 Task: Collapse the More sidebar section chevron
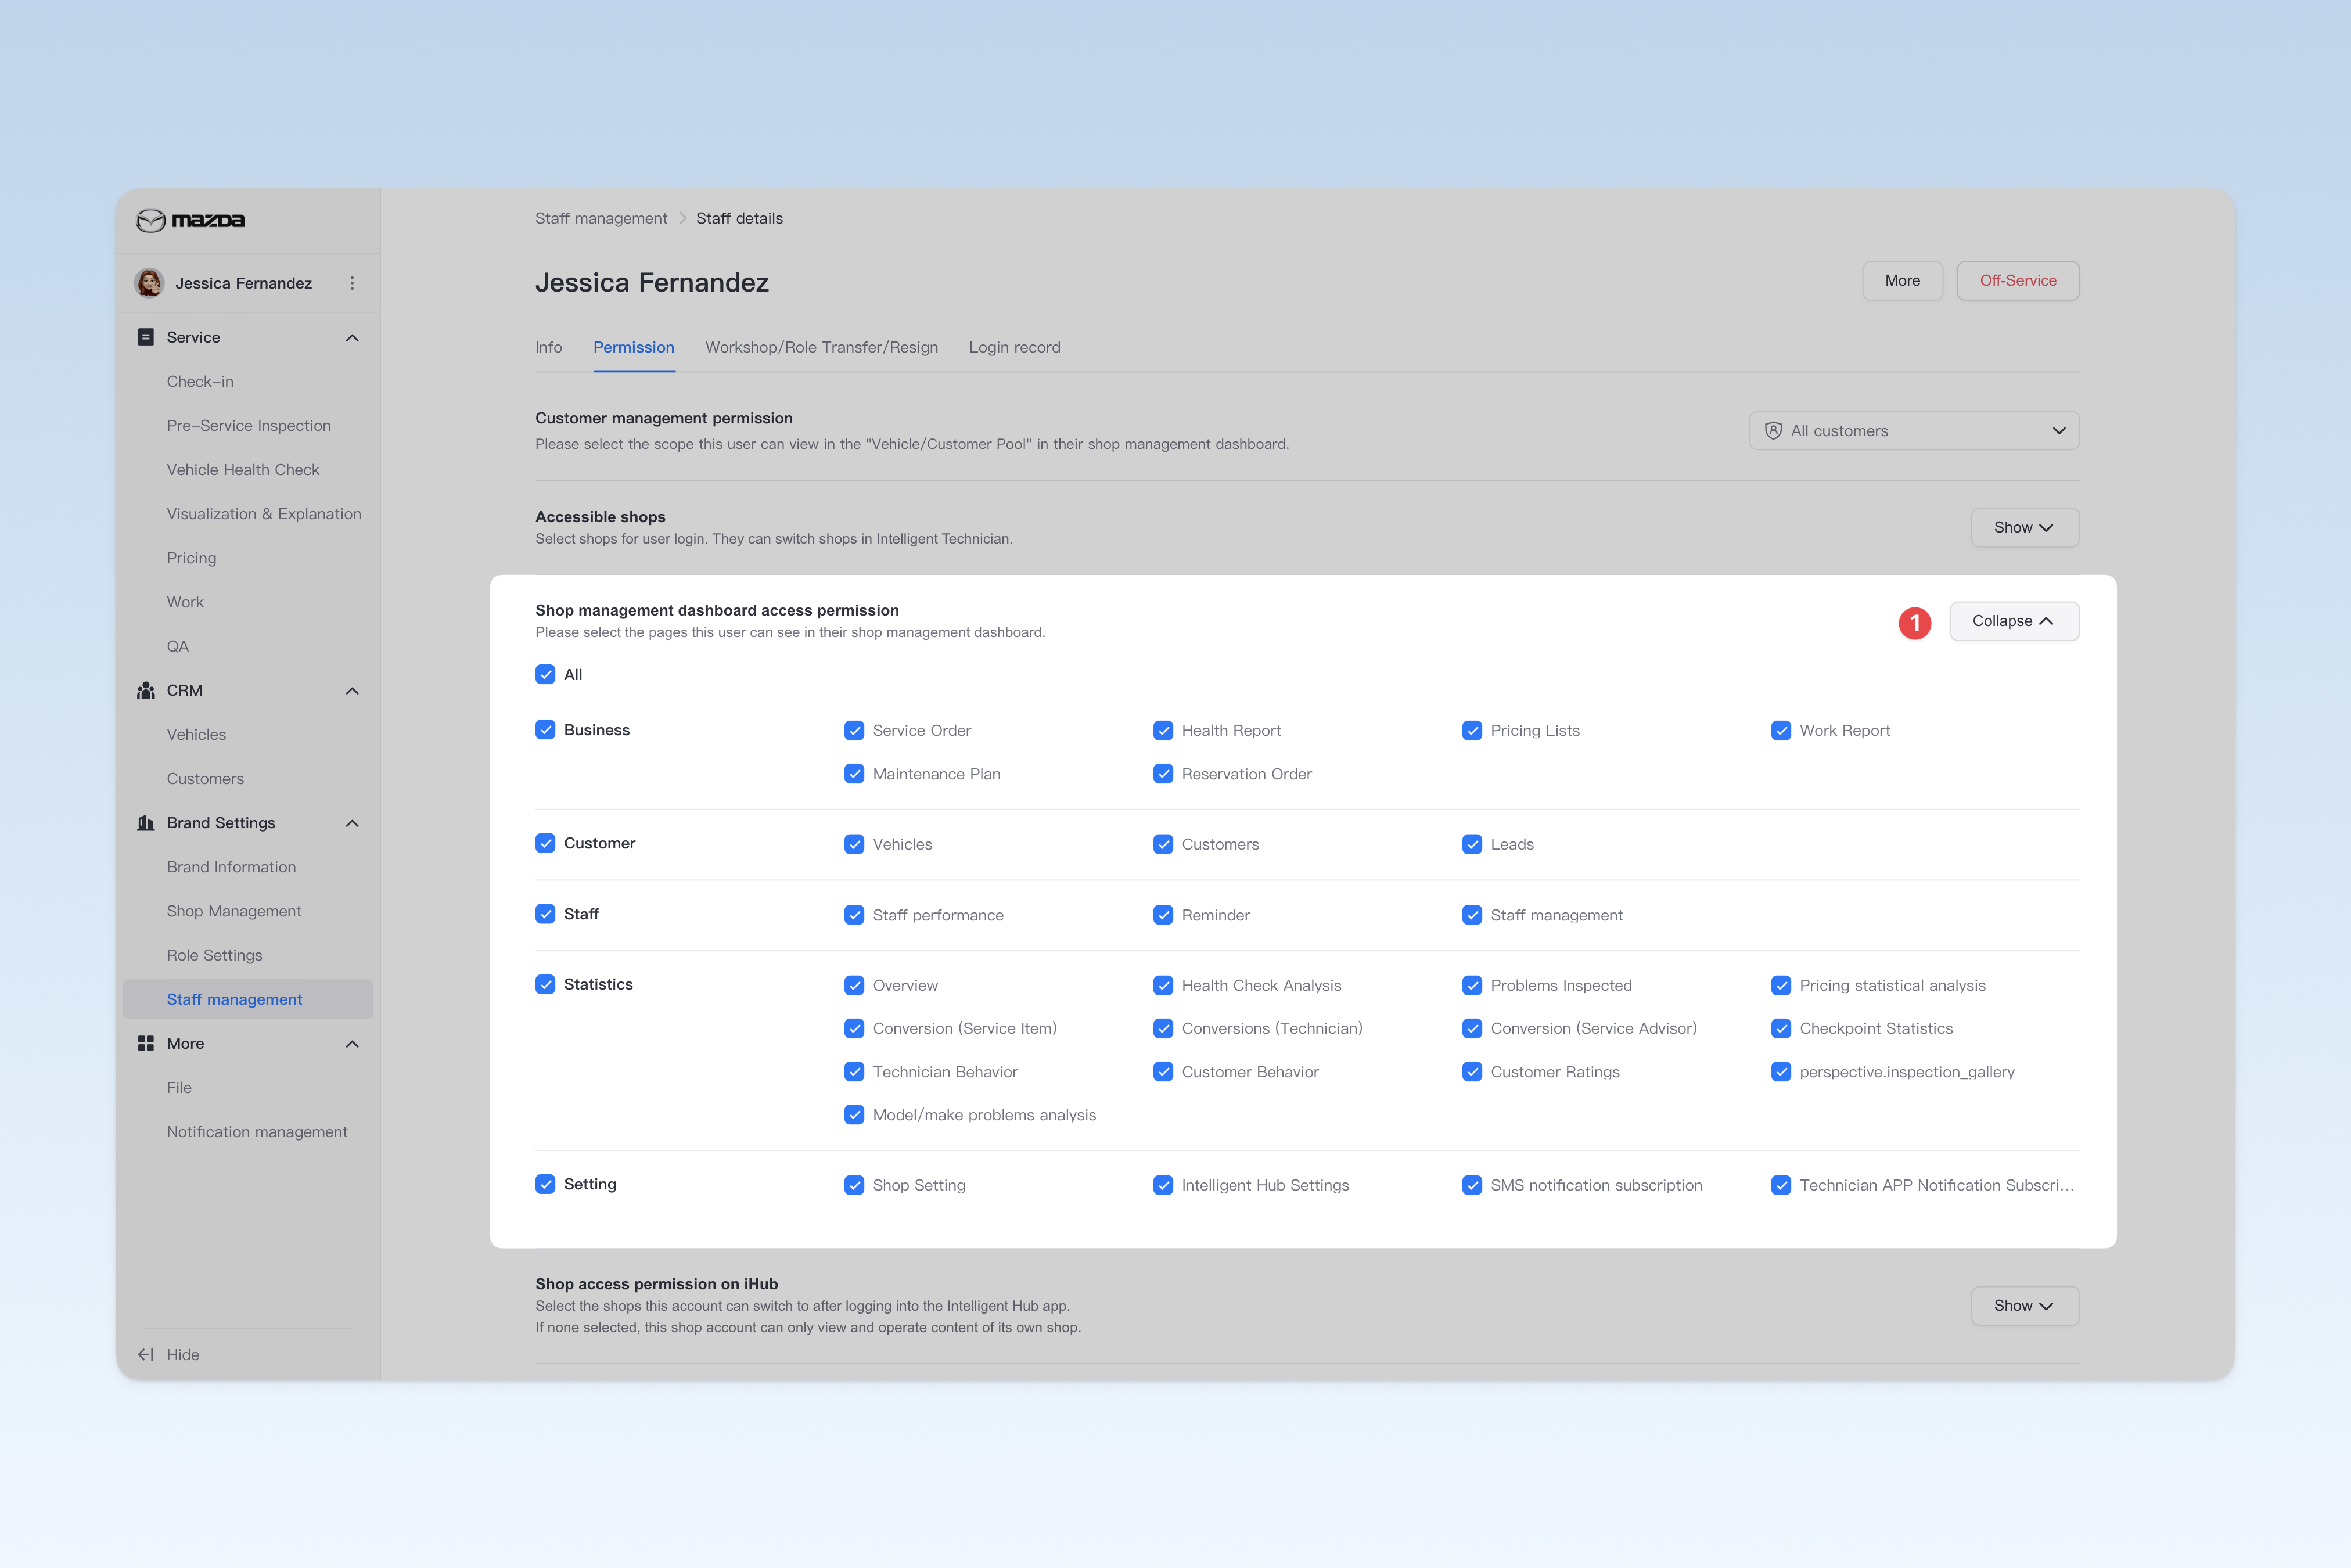[352, 1044]
